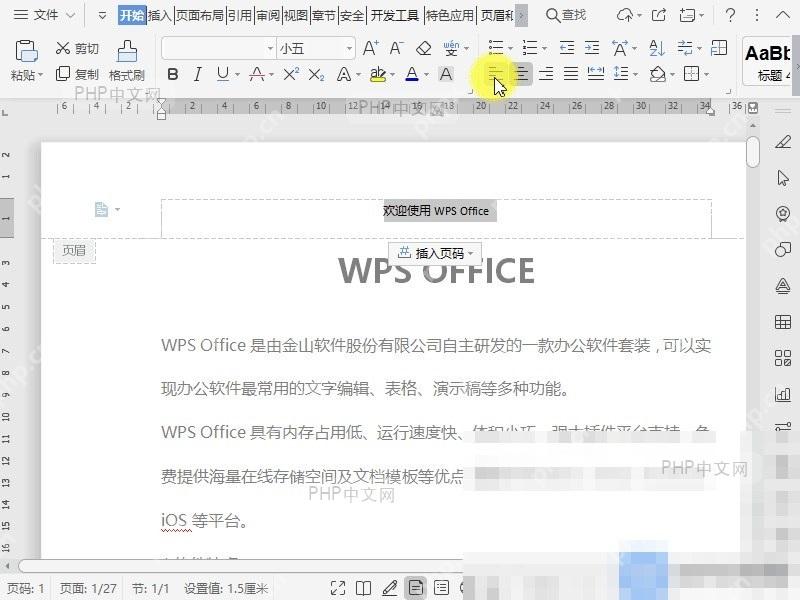Expand the highlight color dropdown arrow
800x600 pixels.
[x=392, y=75]
